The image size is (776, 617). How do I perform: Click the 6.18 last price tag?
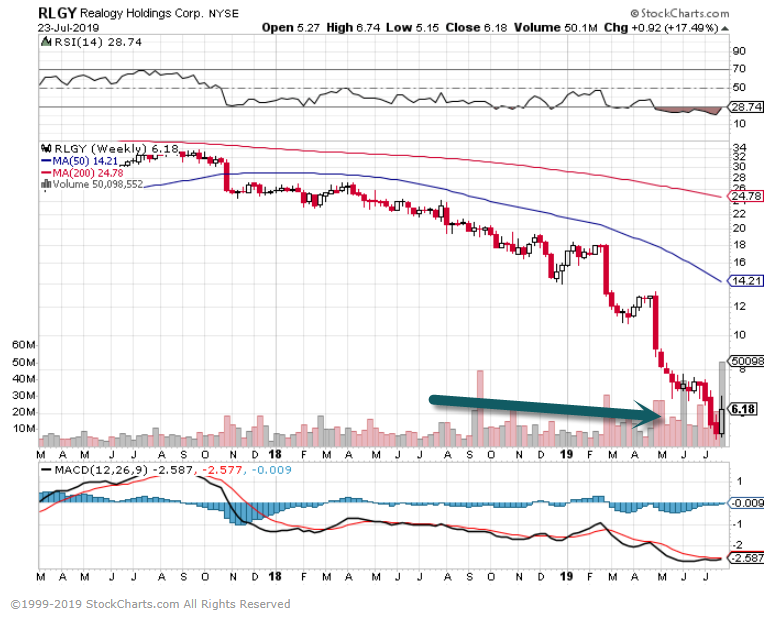point(743,409)
